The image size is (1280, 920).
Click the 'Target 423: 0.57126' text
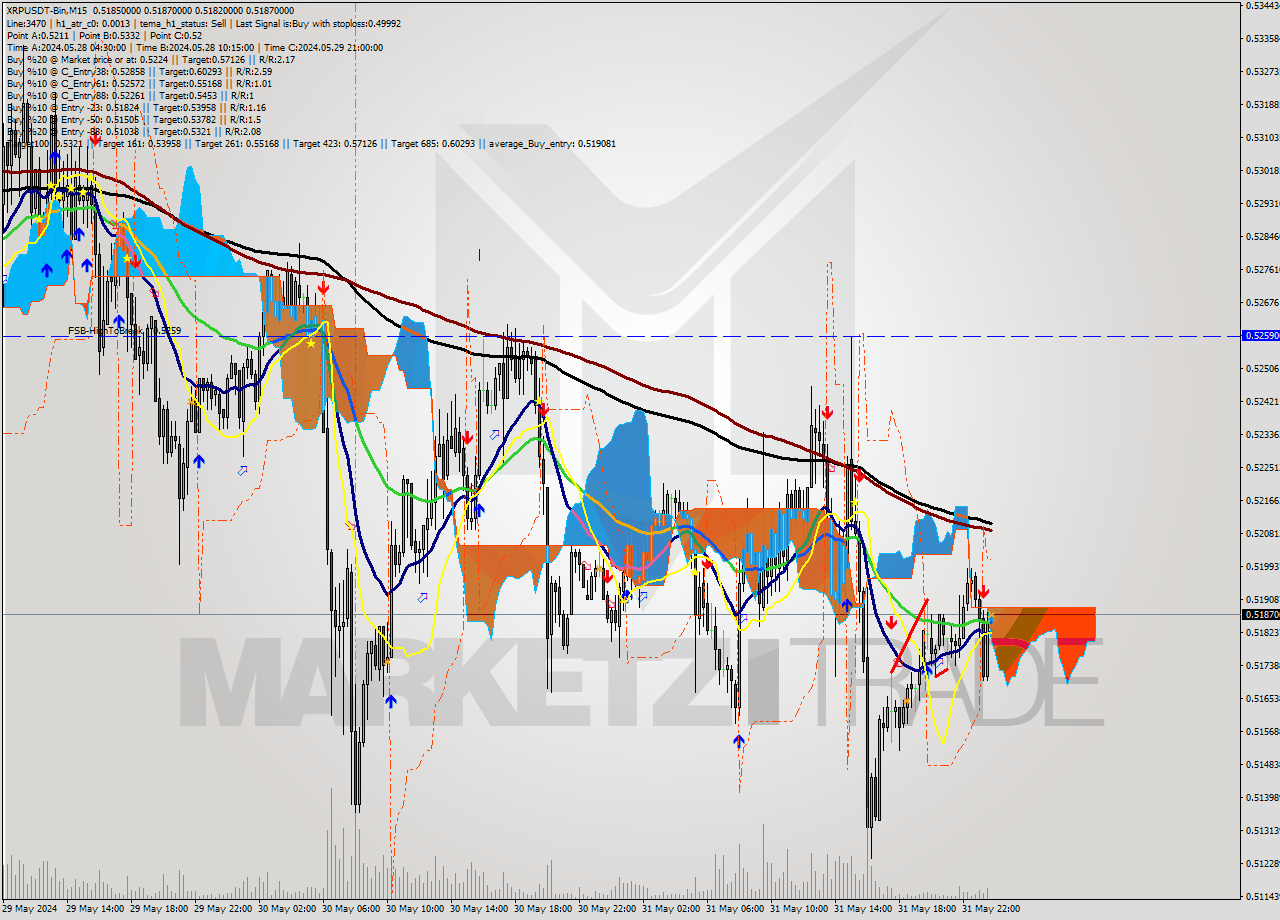[x=335, y=143]
